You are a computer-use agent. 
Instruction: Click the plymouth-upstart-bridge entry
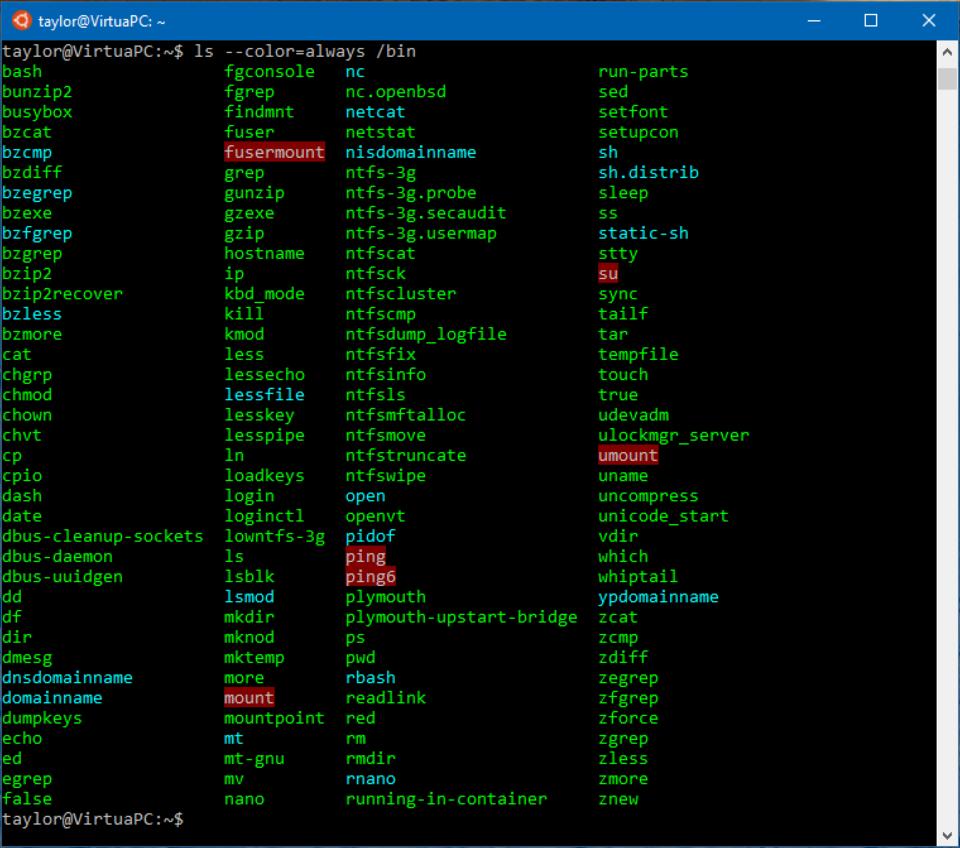[x=461, y=617]
